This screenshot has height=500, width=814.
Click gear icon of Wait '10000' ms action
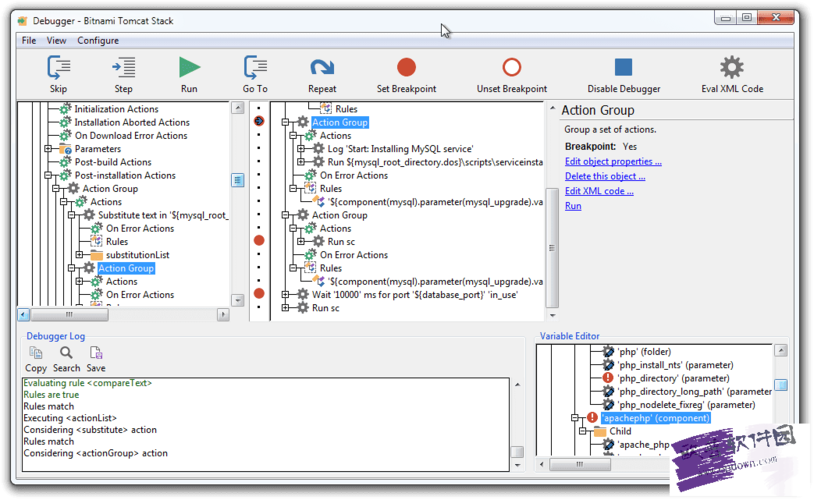coord(303,294)
